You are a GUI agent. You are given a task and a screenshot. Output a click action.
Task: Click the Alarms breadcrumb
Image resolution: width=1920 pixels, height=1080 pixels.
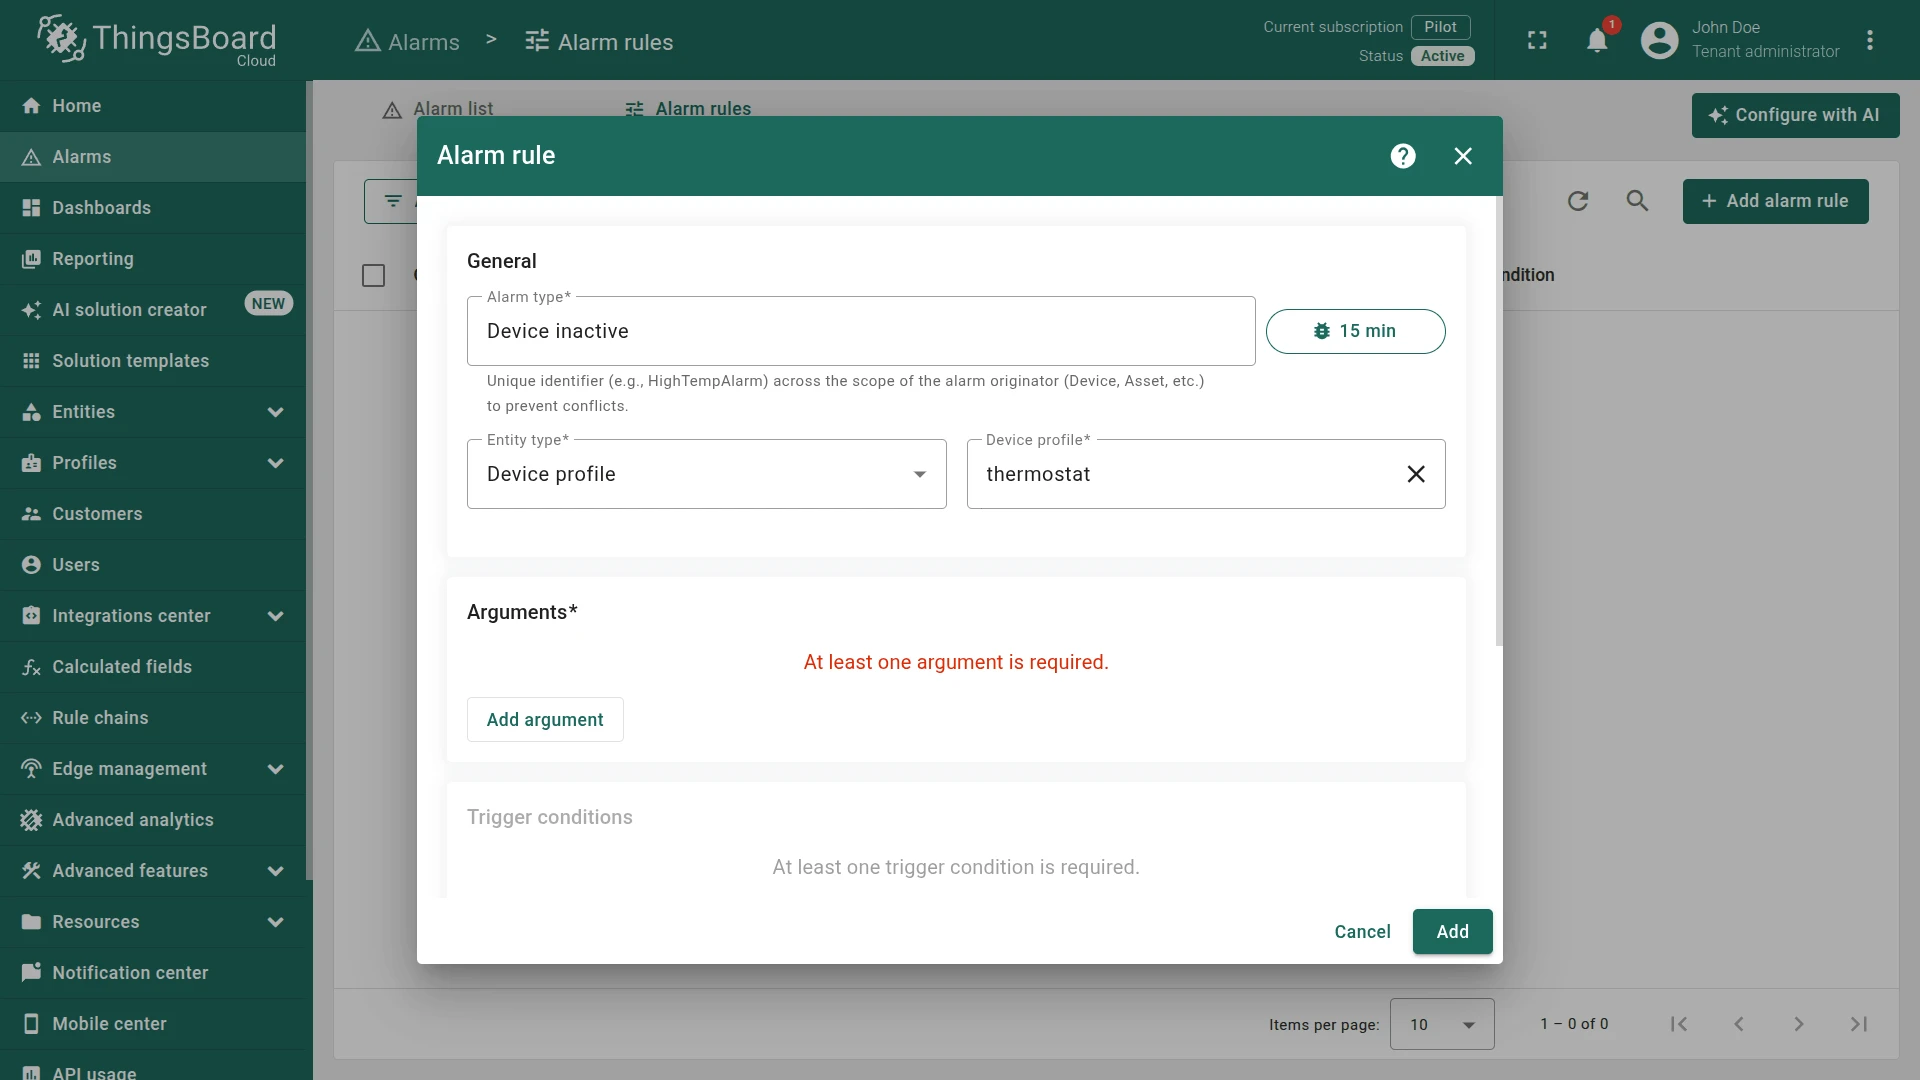(407, 42)
